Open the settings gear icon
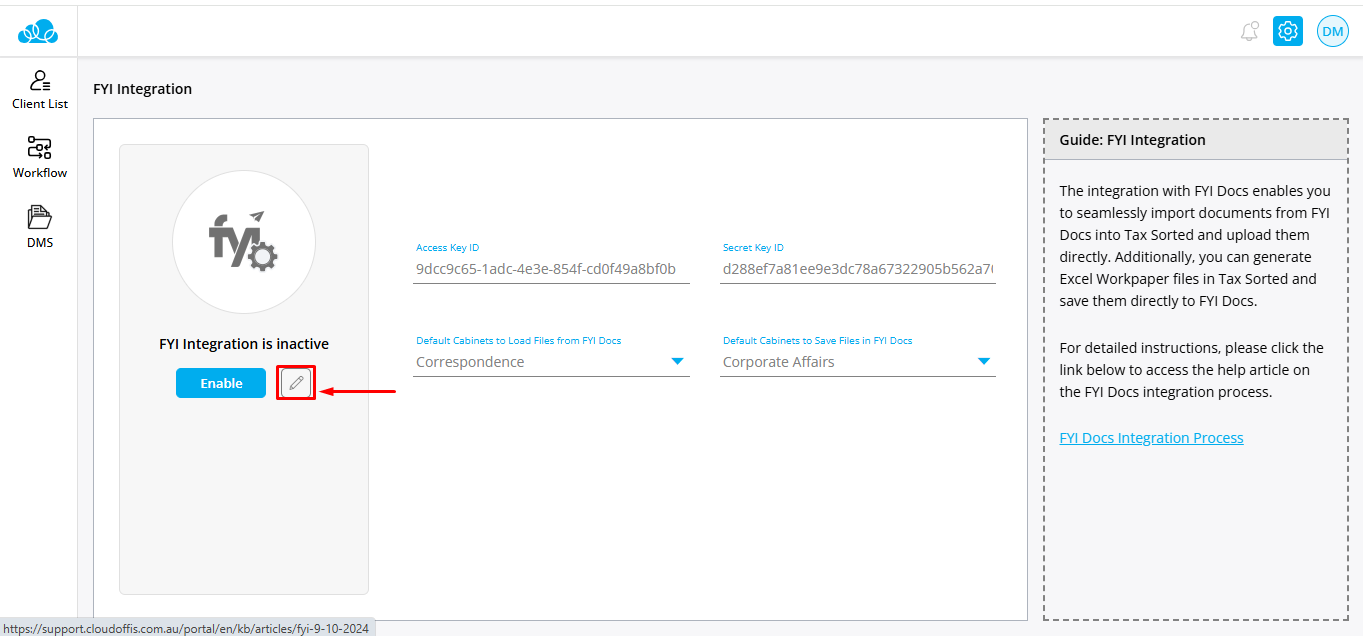1363x636 pixels. point(1288,31)
